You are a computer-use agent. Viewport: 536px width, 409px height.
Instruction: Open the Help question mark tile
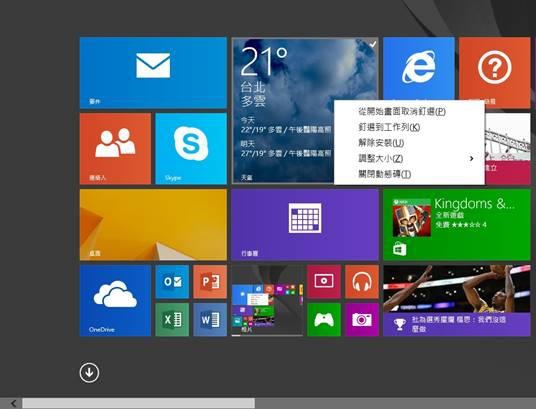495,68
